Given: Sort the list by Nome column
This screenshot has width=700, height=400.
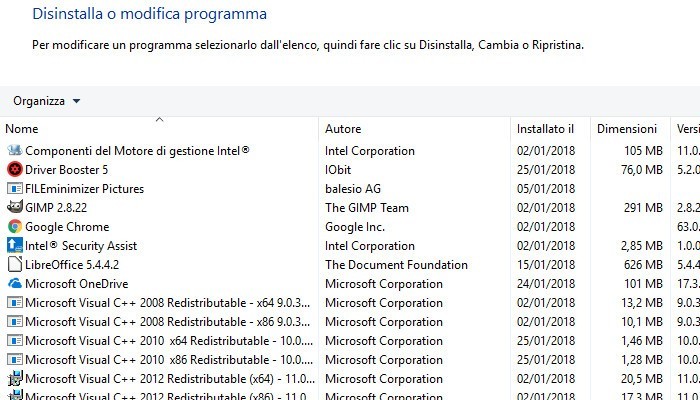Looking at the screenshot, I should click(22, 129).
